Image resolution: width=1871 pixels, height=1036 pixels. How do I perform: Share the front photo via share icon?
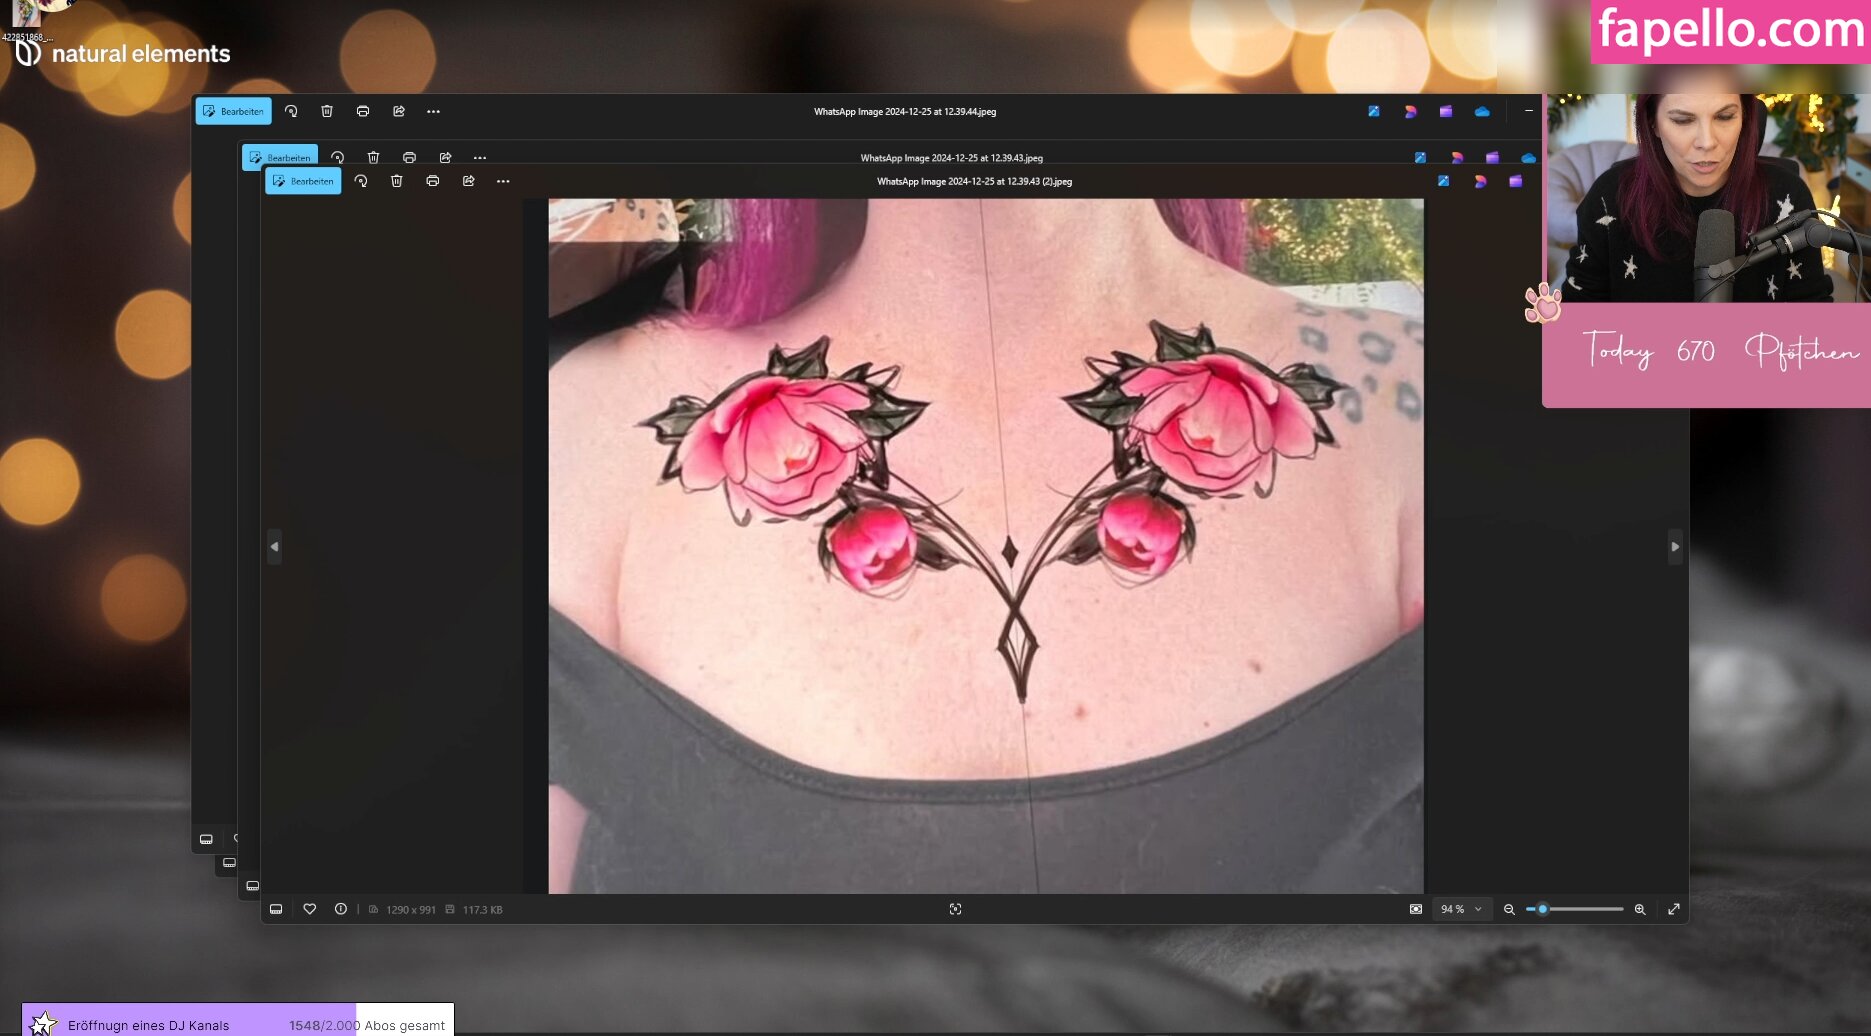point(469,181)
